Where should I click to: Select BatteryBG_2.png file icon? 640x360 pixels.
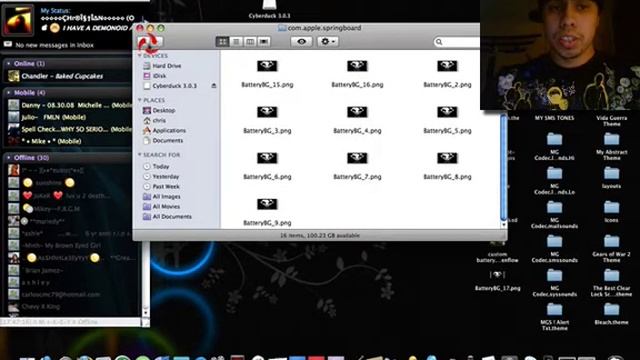point(447,66)
